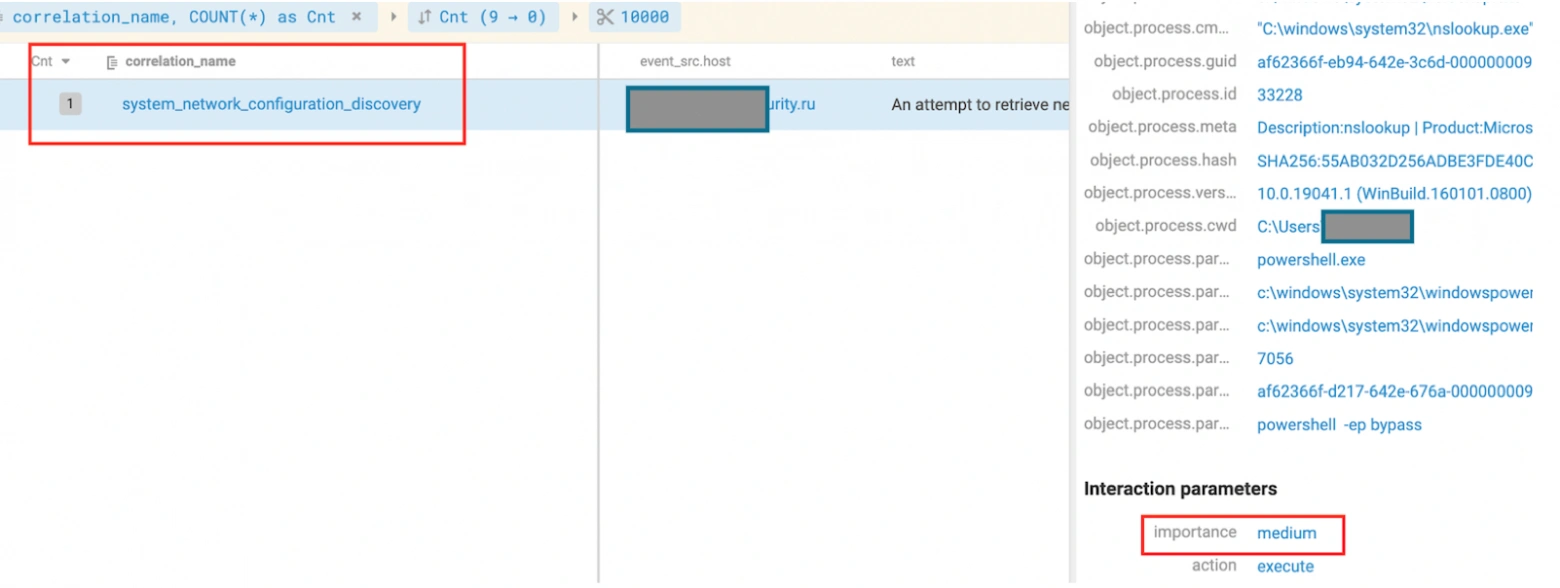Open system_network_configuration_discovery correlation link
This screenshot has width=1560, height=588.
point(271,104)
